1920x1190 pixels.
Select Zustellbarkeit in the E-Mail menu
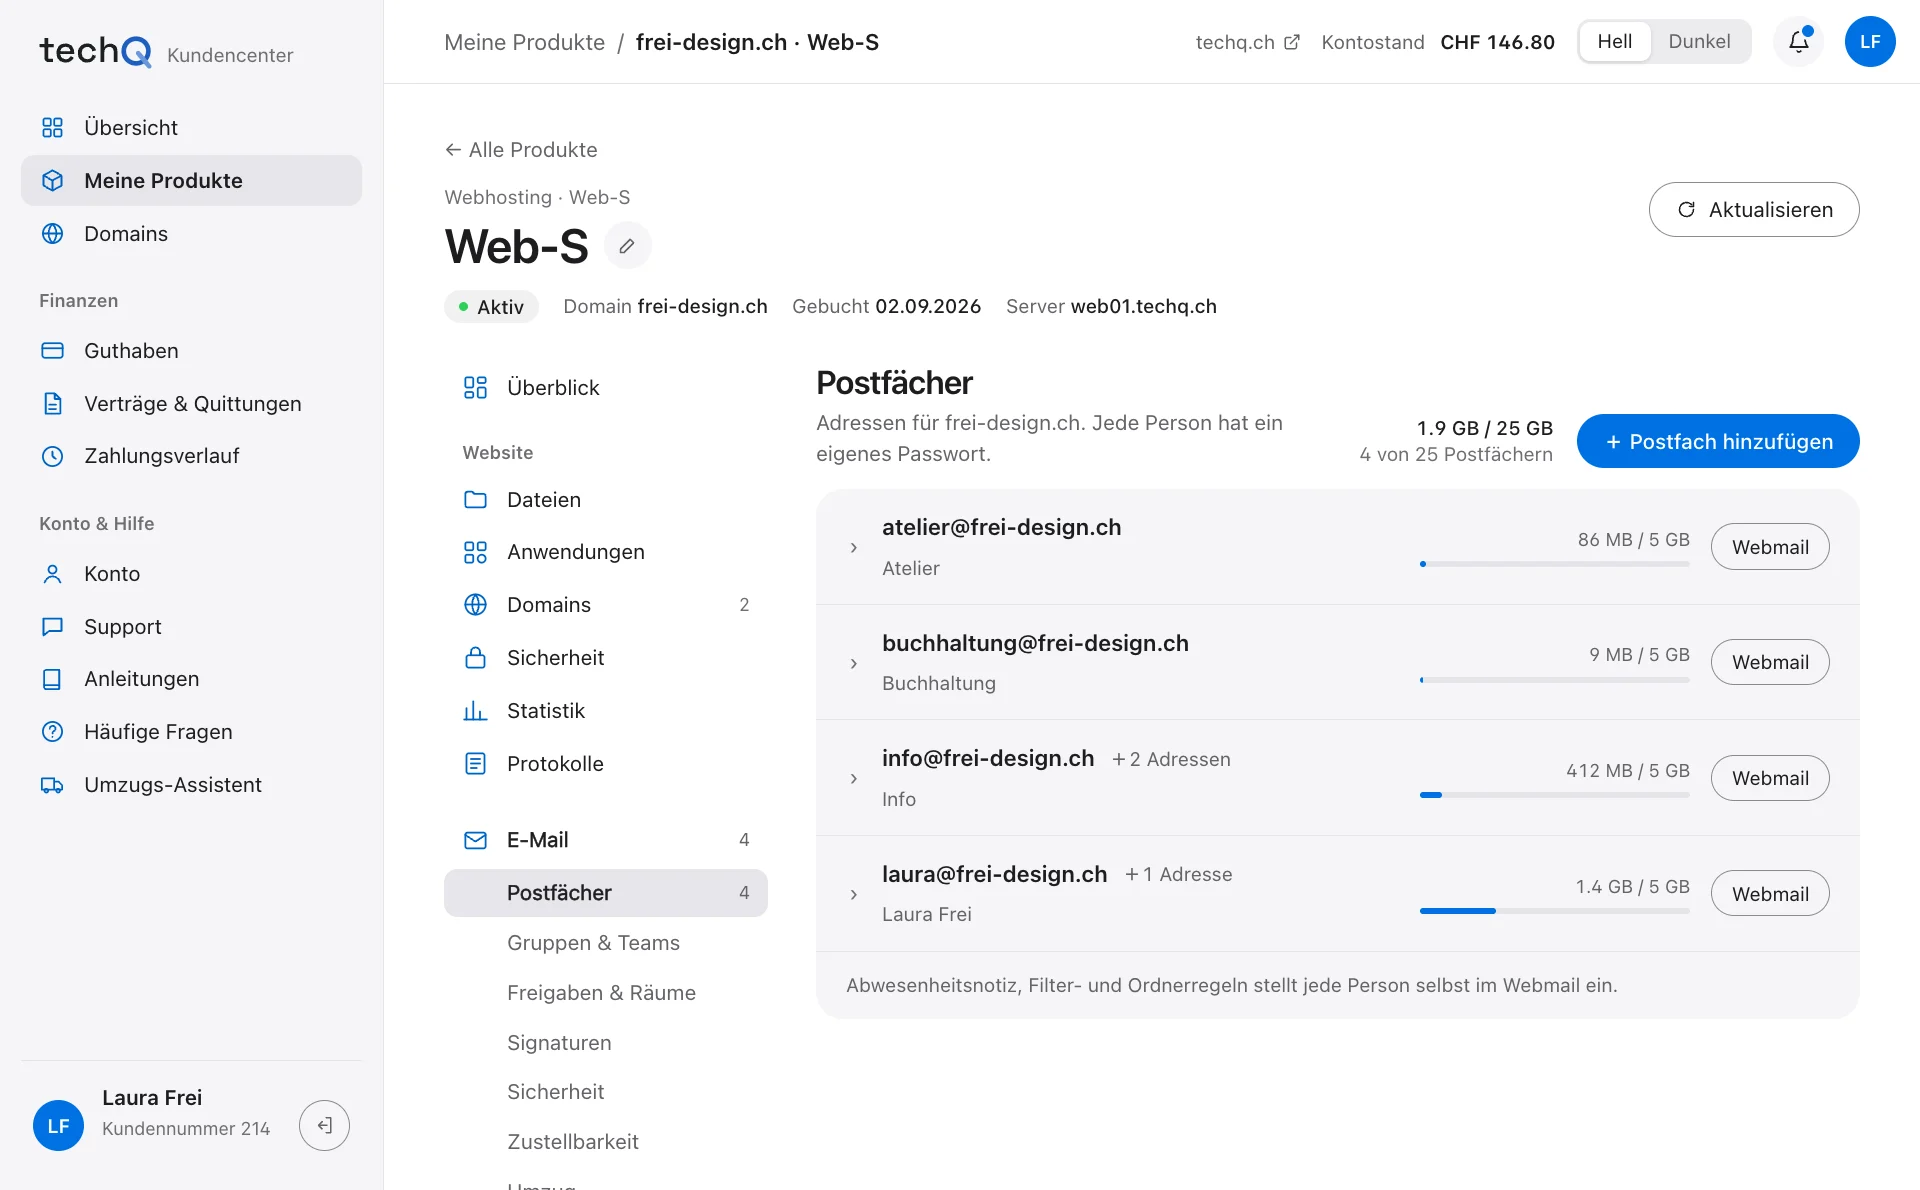[x=606, y=1142]
